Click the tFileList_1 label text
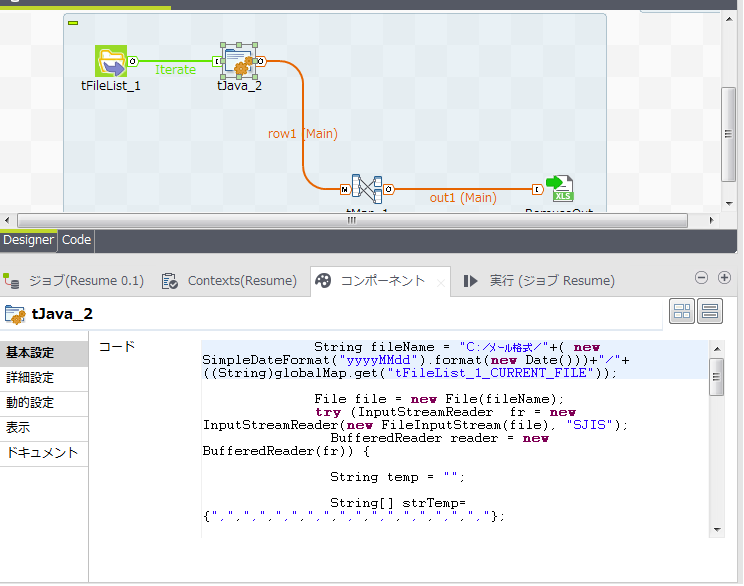This screenshot has height=586, width=744. pyautogui.click(x=111, y=86)
